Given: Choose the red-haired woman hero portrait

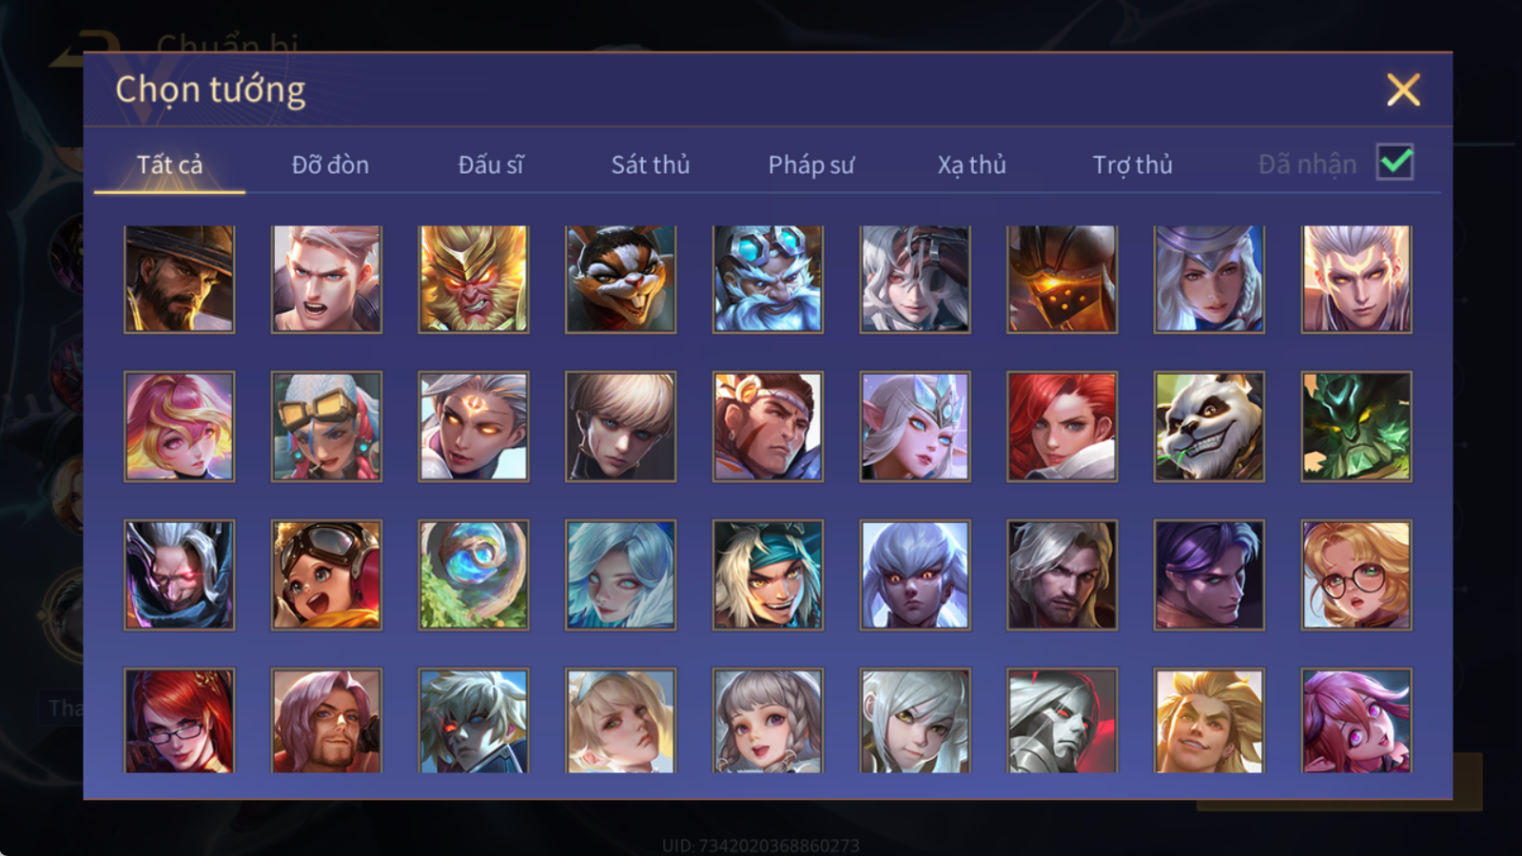Looking at the screenshot, I should point(1062,427).
